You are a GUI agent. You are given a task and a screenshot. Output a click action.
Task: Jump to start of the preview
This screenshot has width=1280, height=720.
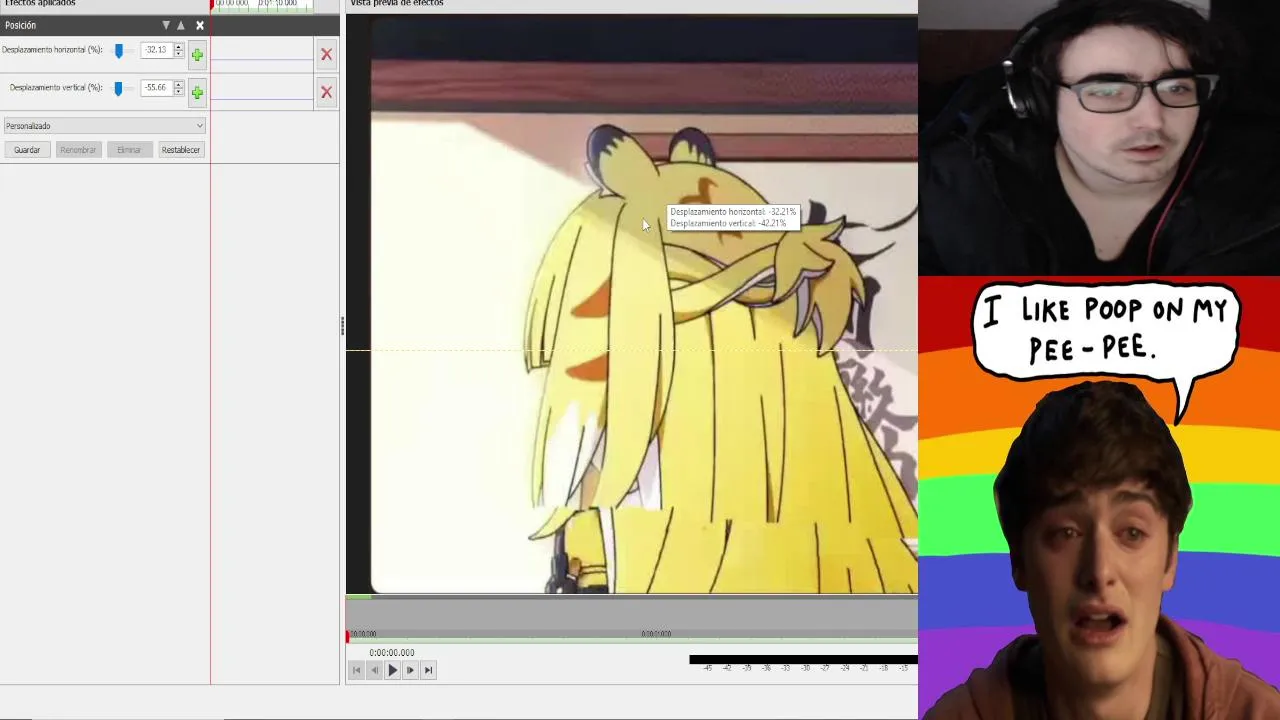[x=356, y=671]
